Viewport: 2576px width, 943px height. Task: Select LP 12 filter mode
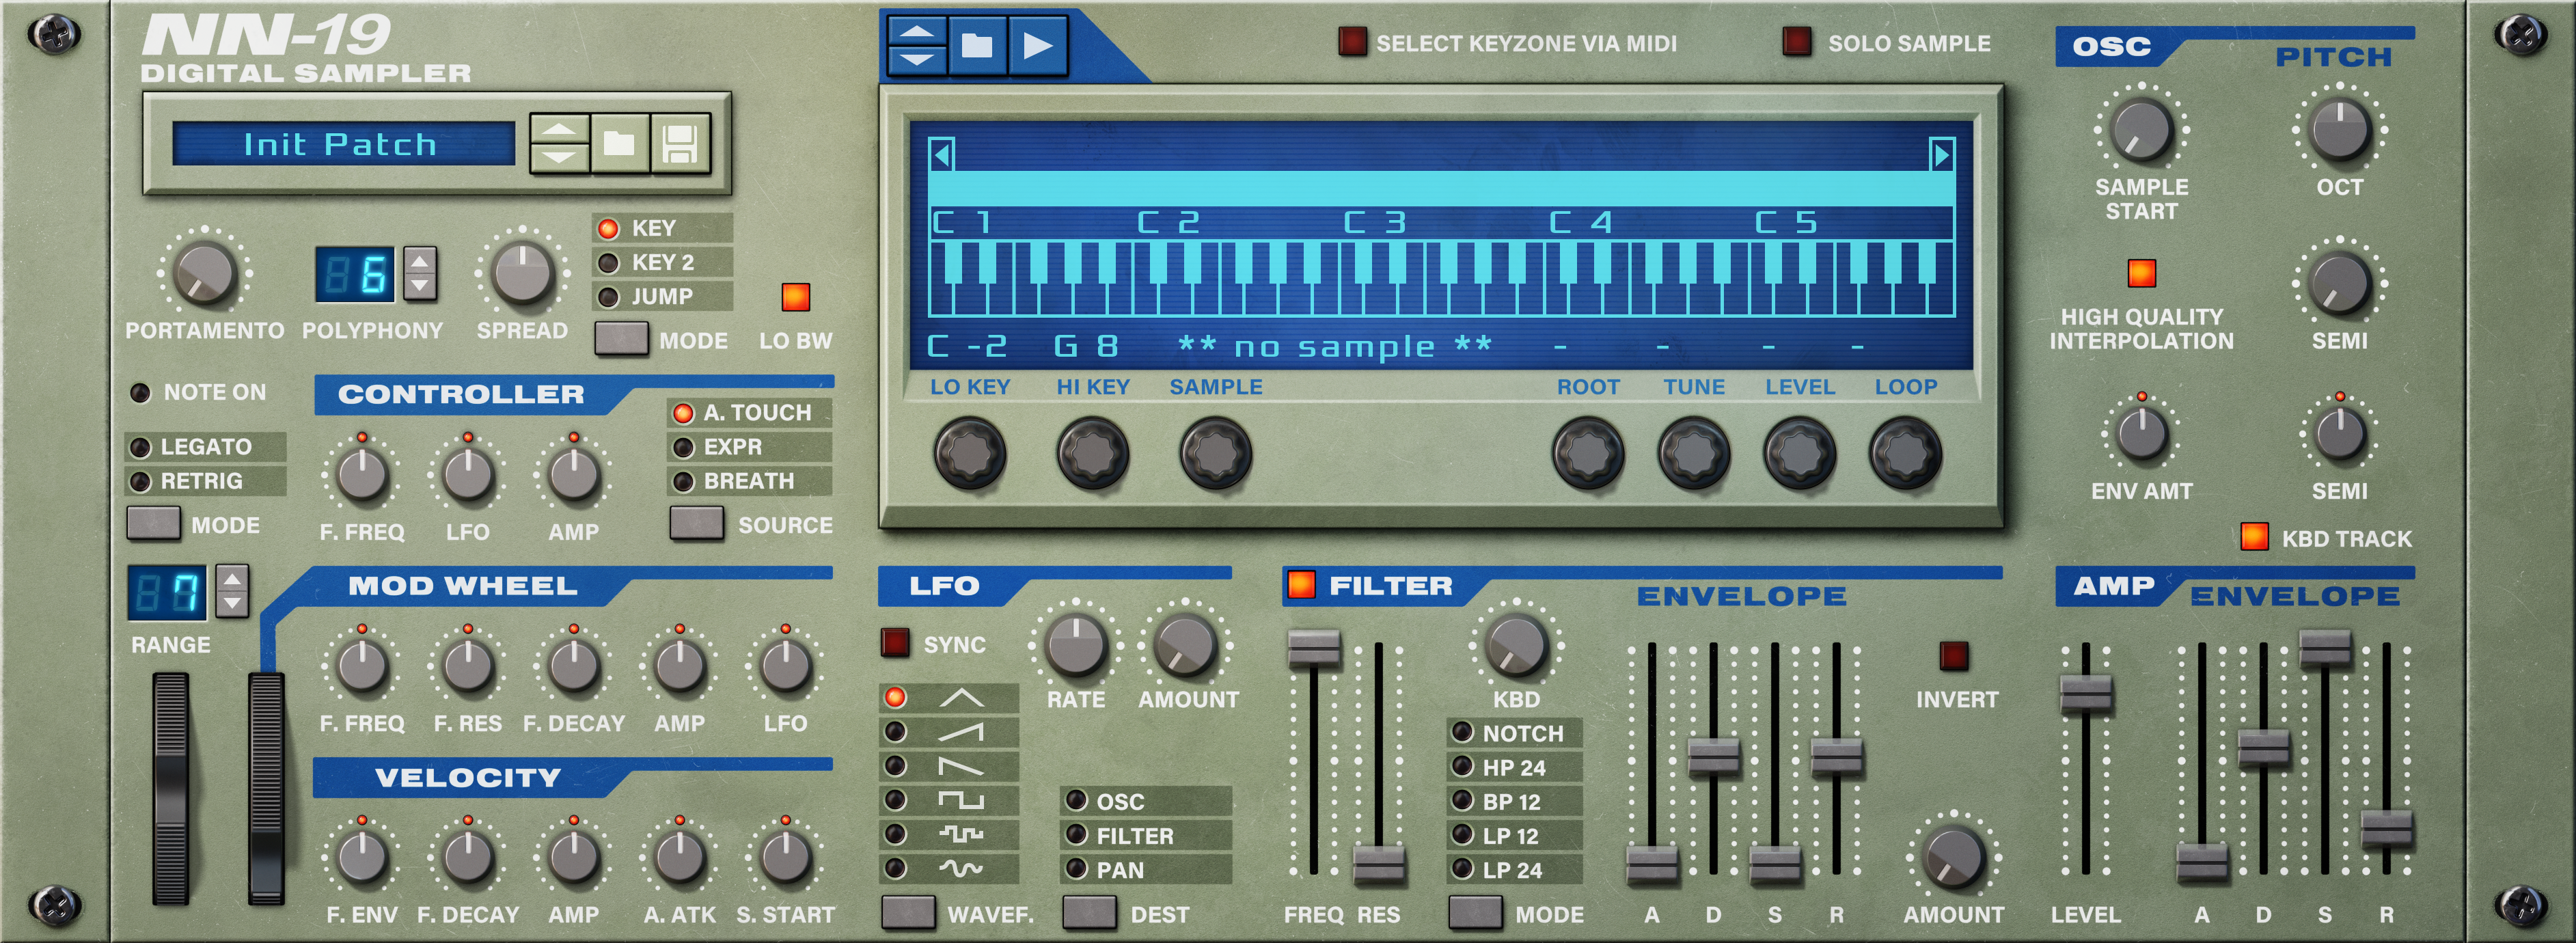coord(1515,835)
